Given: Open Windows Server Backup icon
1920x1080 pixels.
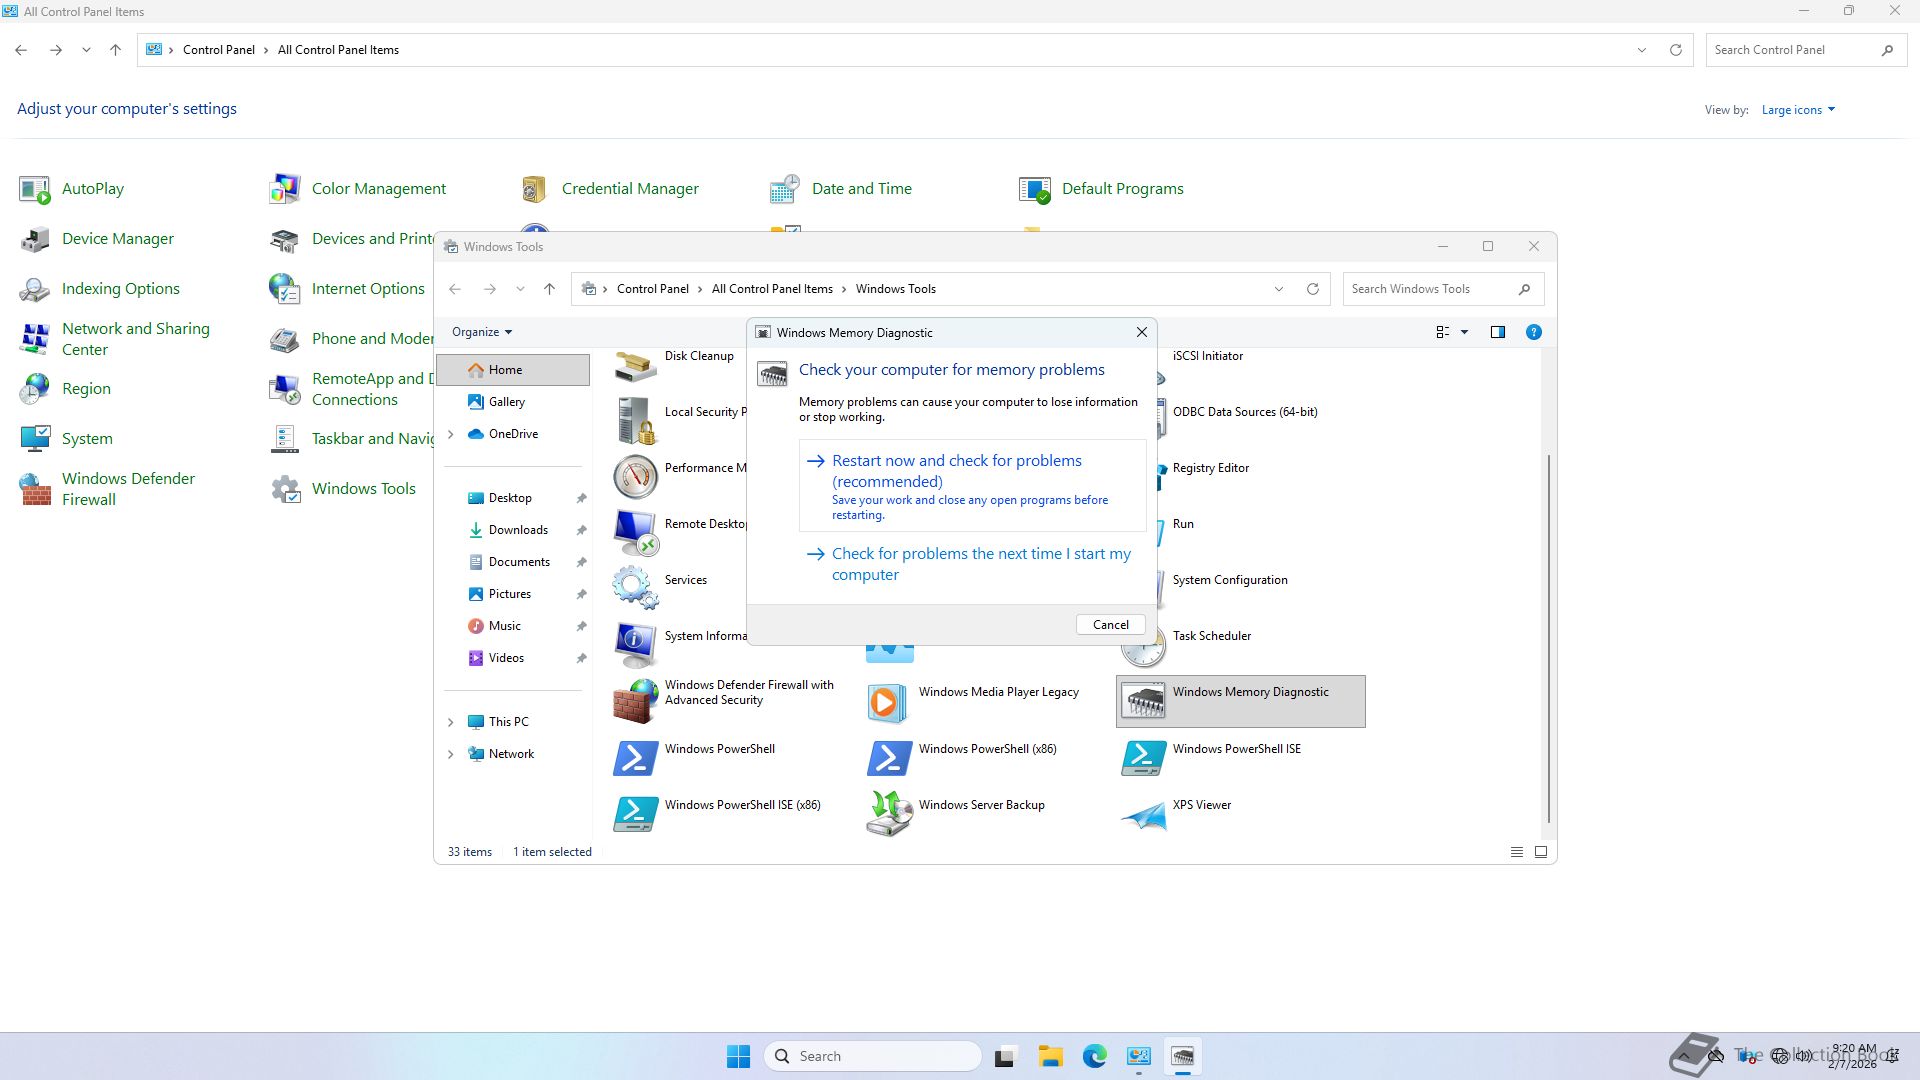Looking at the screenshot, I should tap(889, 814).
